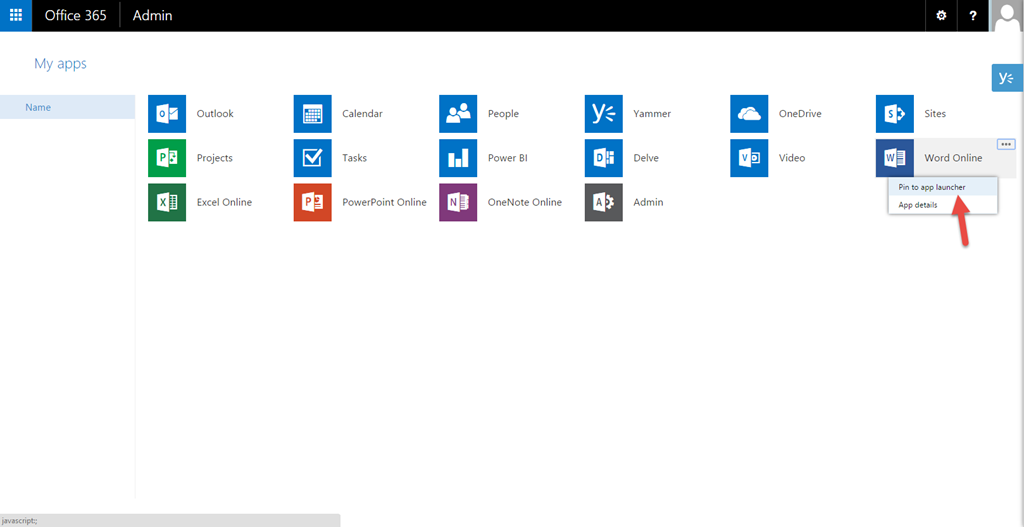This screenshot has width=1024, height=527.
Task: Click the Delve app name label
Action: [x=646, y=158]
